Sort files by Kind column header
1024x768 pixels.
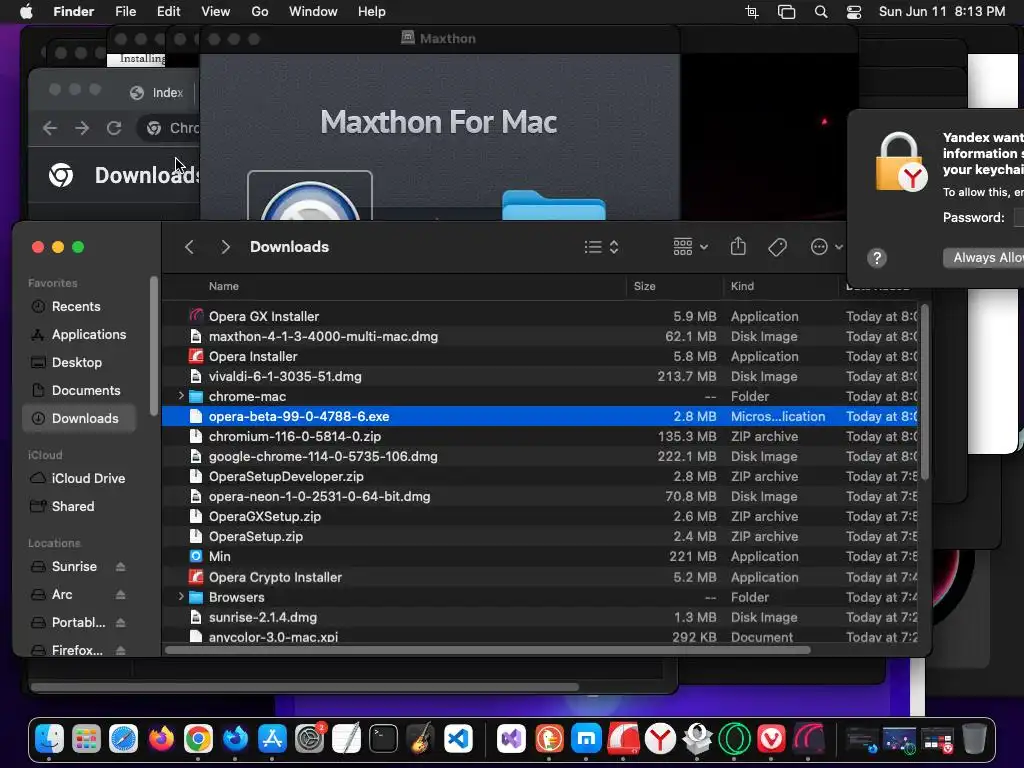[x=742, y=286]
